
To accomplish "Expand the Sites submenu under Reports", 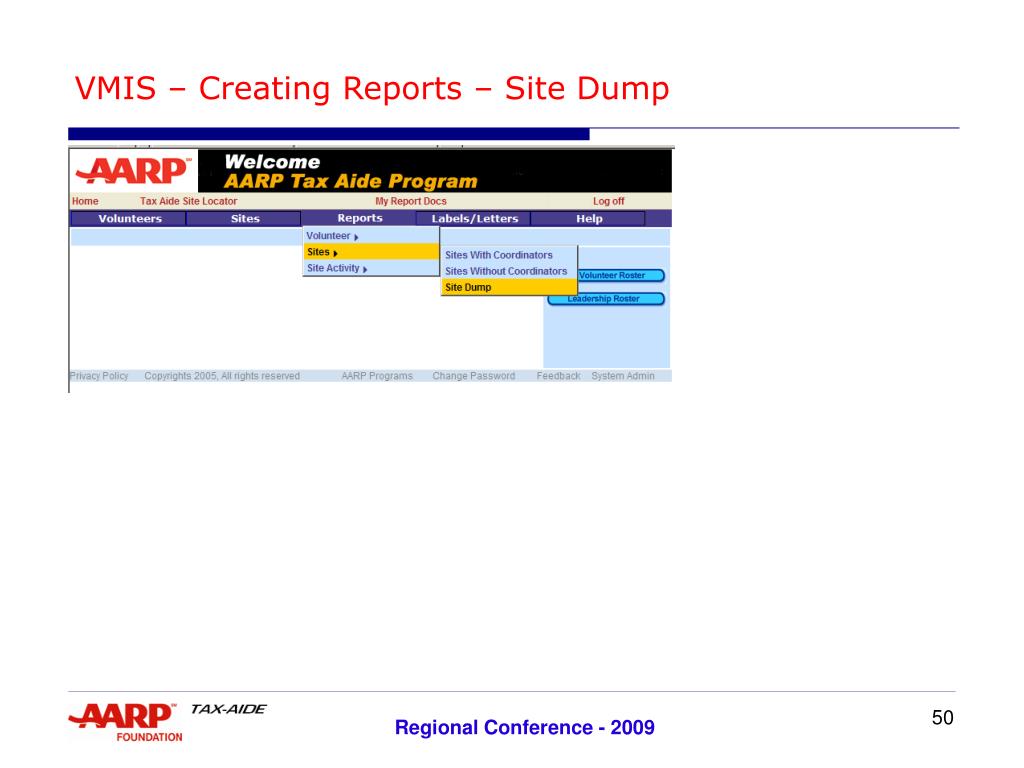I will click(371, 251).
